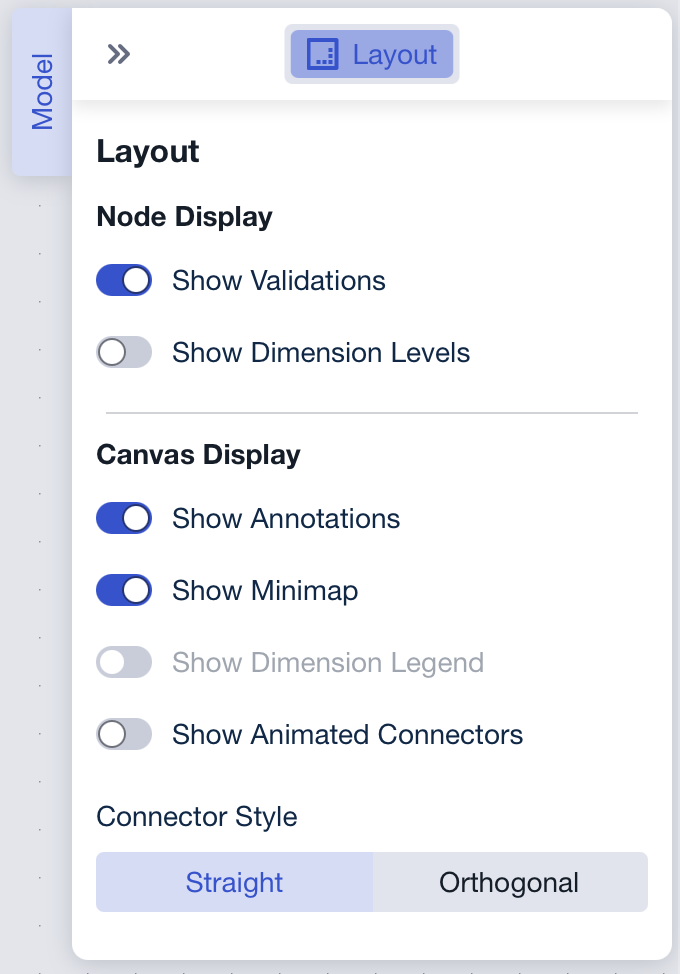Select the Layout tab
The width and height of the screenshot is (680, 974).
click(372, 54)
